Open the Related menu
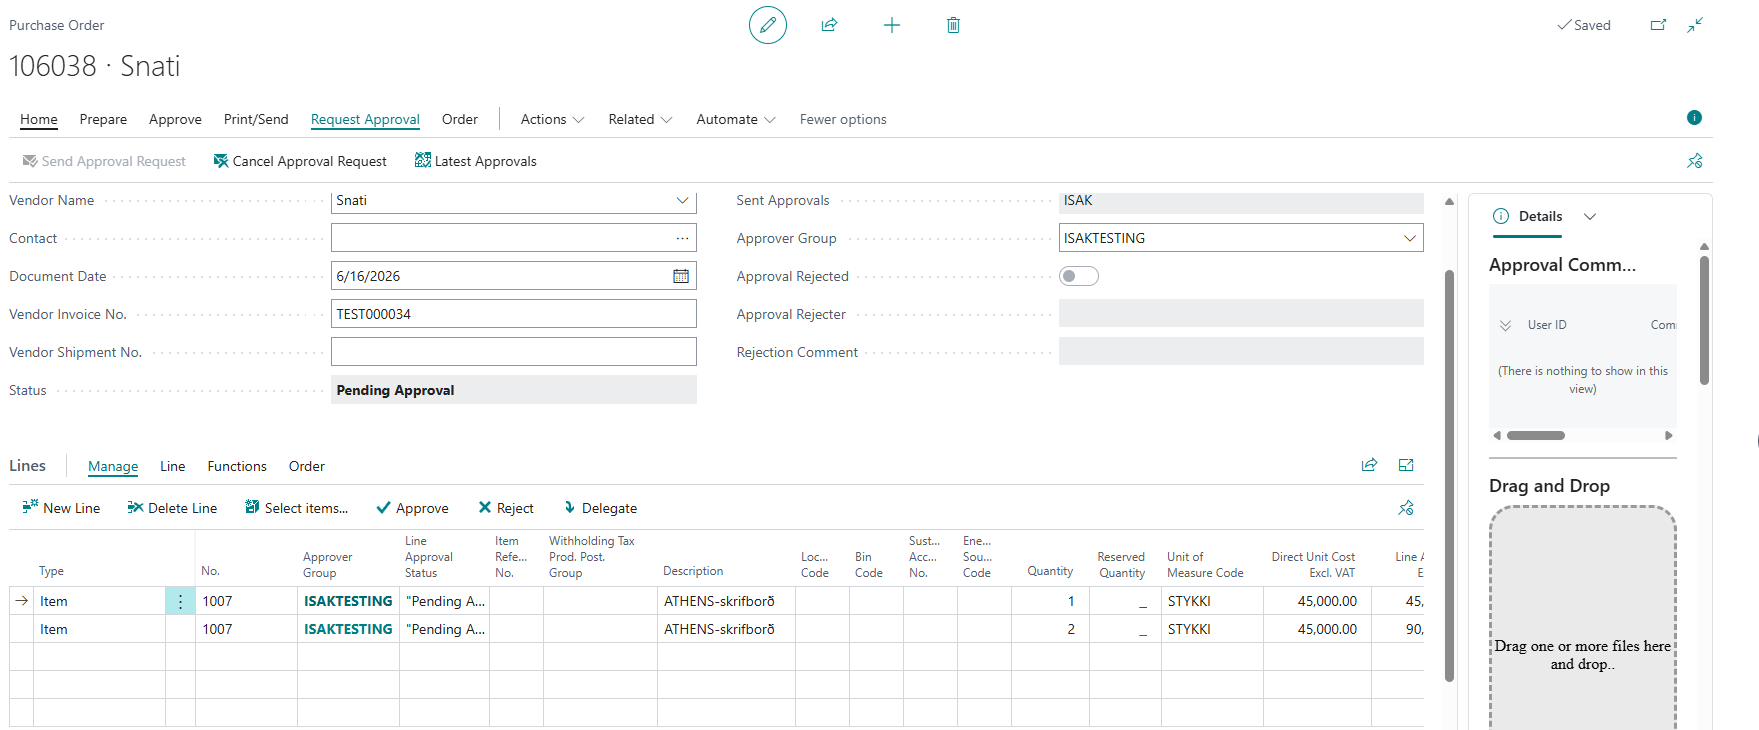 pos(640,119)
